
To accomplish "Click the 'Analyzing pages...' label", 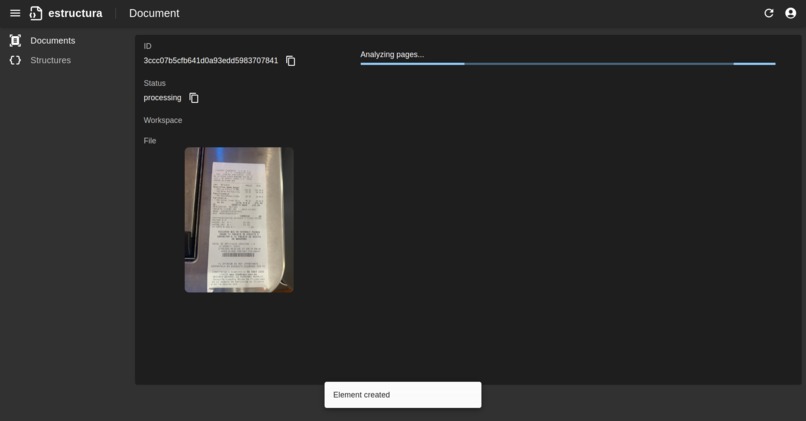I will pos(392,54).
